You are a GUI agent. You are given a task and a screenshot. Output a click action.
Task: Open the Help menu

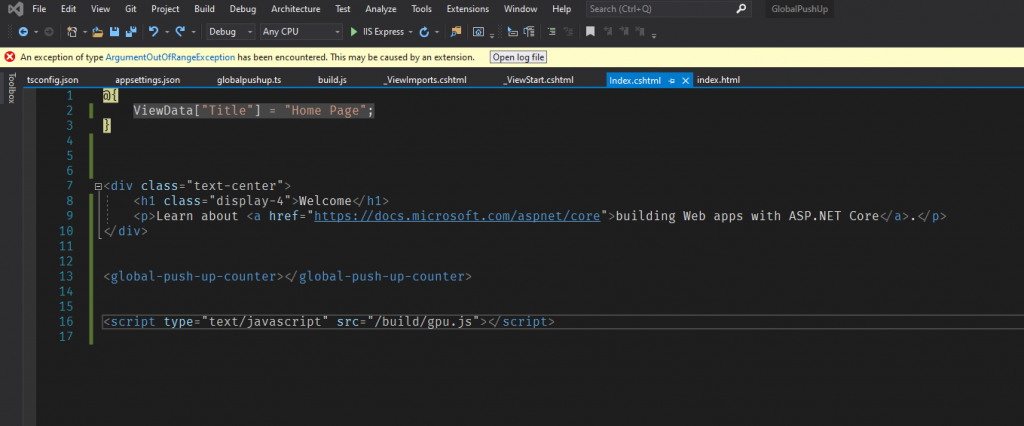(x=561, y=9)
